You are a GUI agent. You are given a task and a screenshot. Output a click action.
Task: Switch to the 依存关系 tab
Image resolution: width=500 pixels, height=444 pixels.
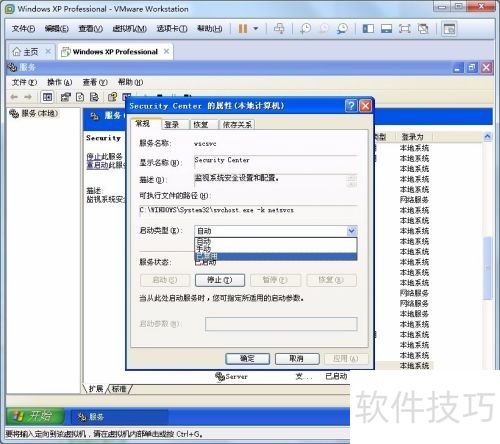coord(237,124)
